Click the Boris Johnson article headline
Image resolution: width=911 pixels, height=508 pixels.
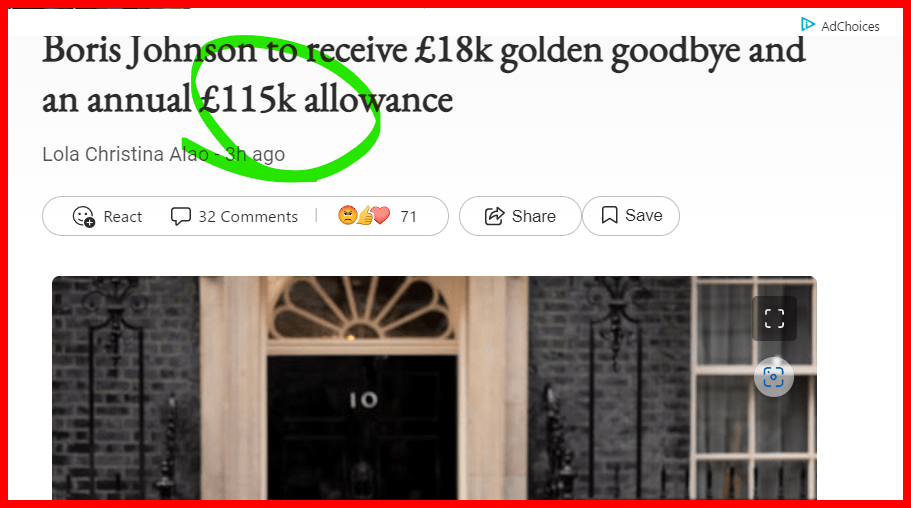pos(424,75)
